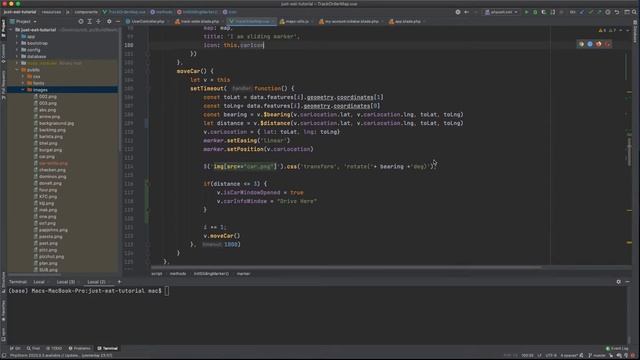Click the toolbar gear icon left of Back arrow
640x360 pixels.
click(x=458, y=12)
